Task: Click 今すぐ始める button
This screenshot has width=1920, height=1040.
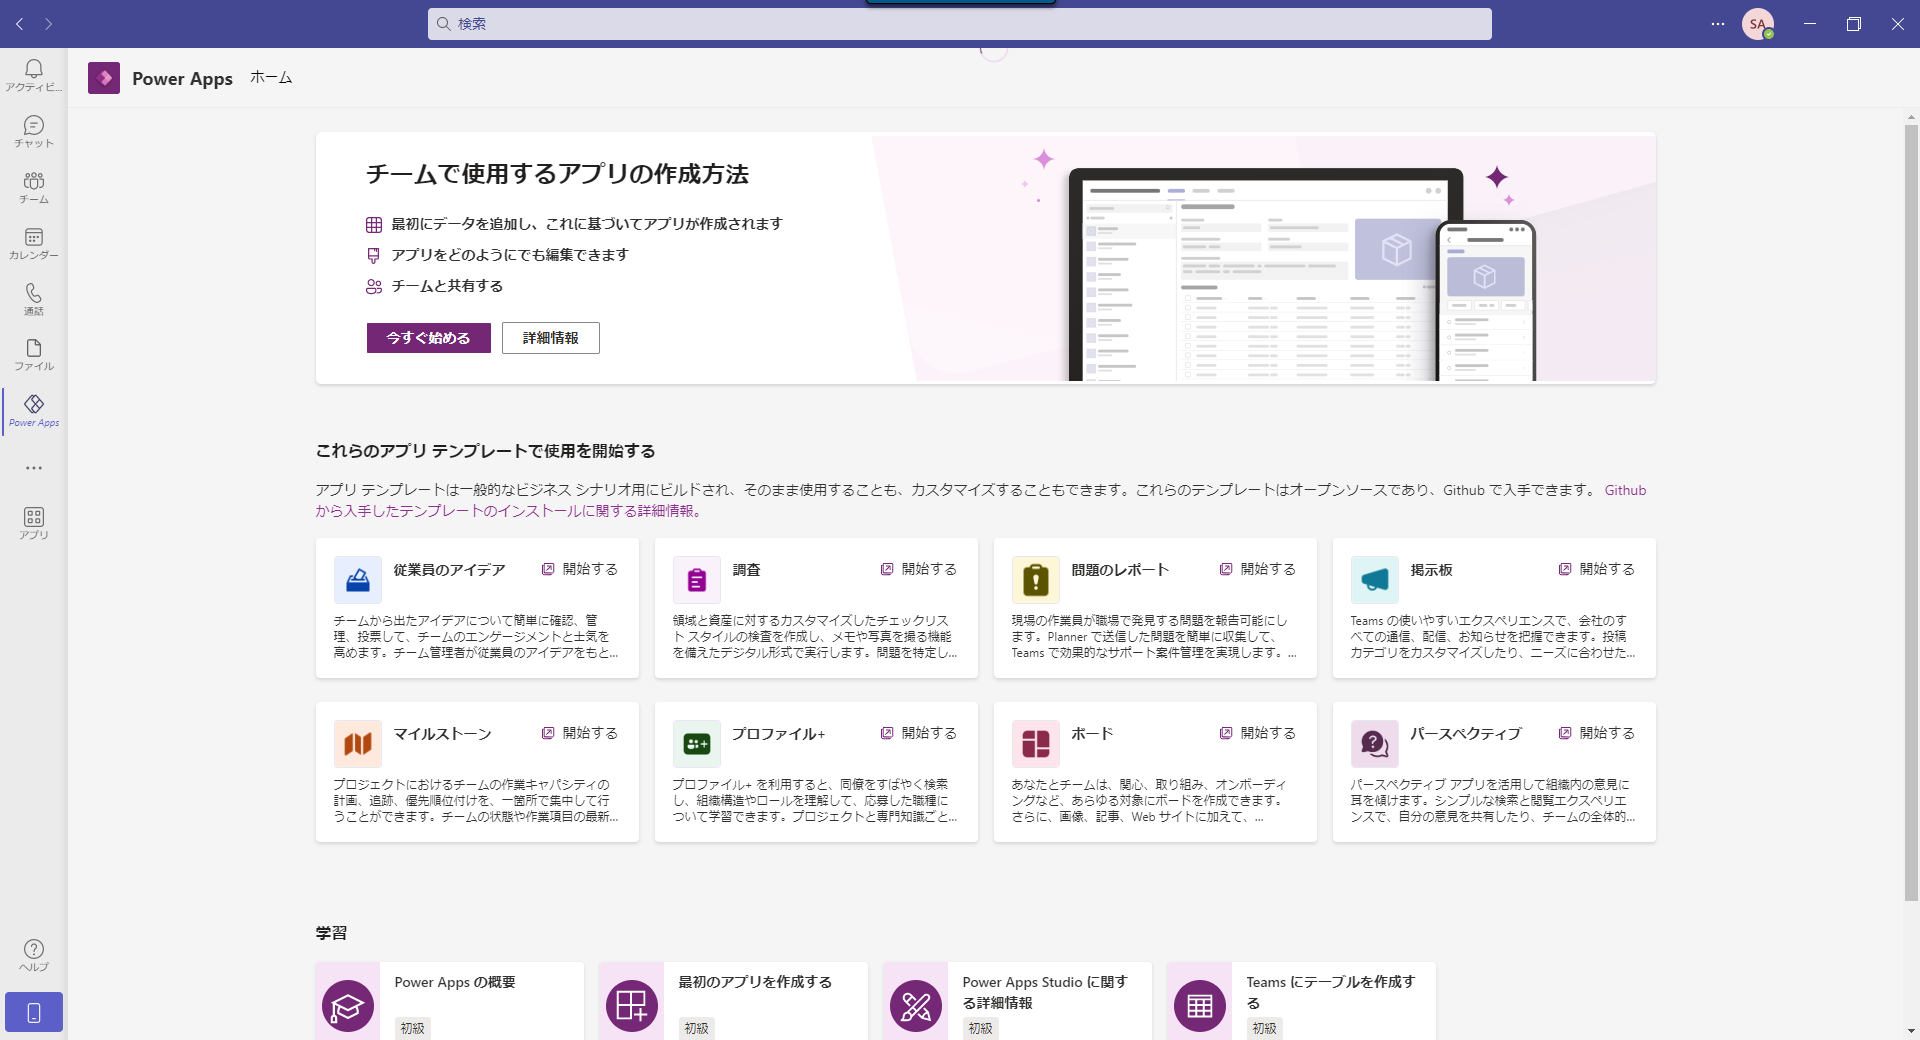Action: [x=429, y=338]
